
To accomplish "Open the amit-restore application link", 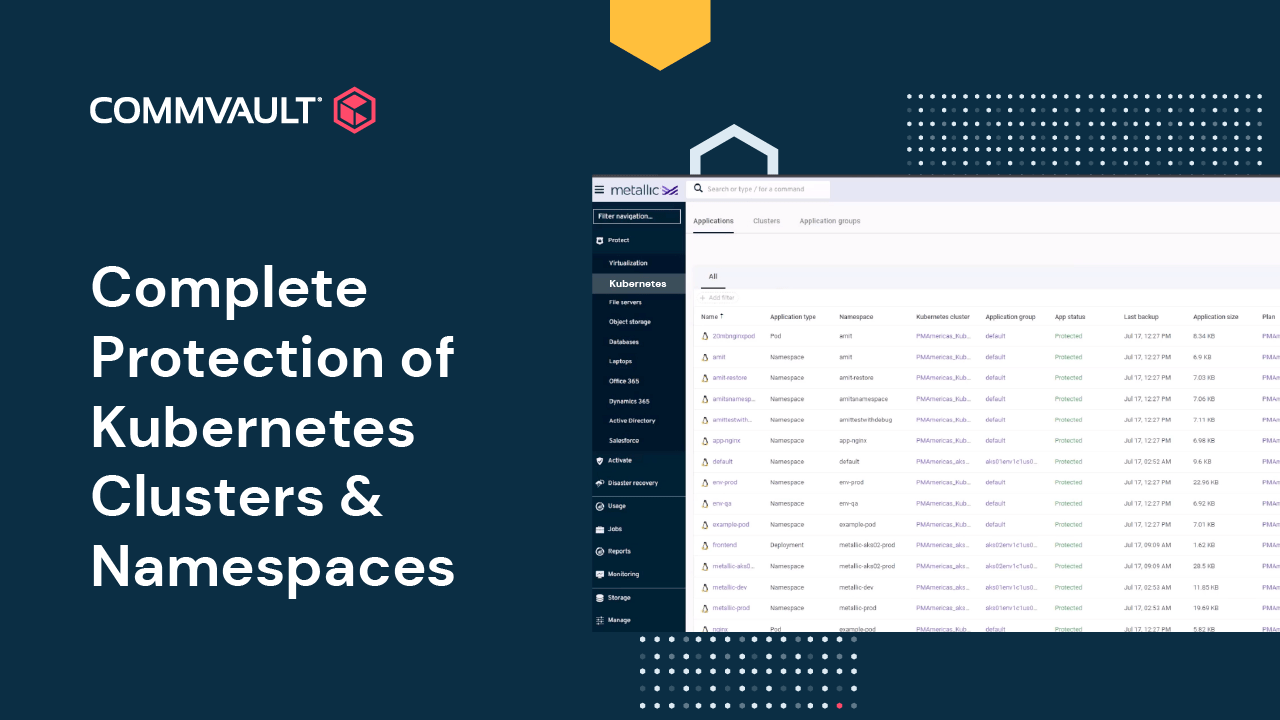I will click(x=730, y=378).
